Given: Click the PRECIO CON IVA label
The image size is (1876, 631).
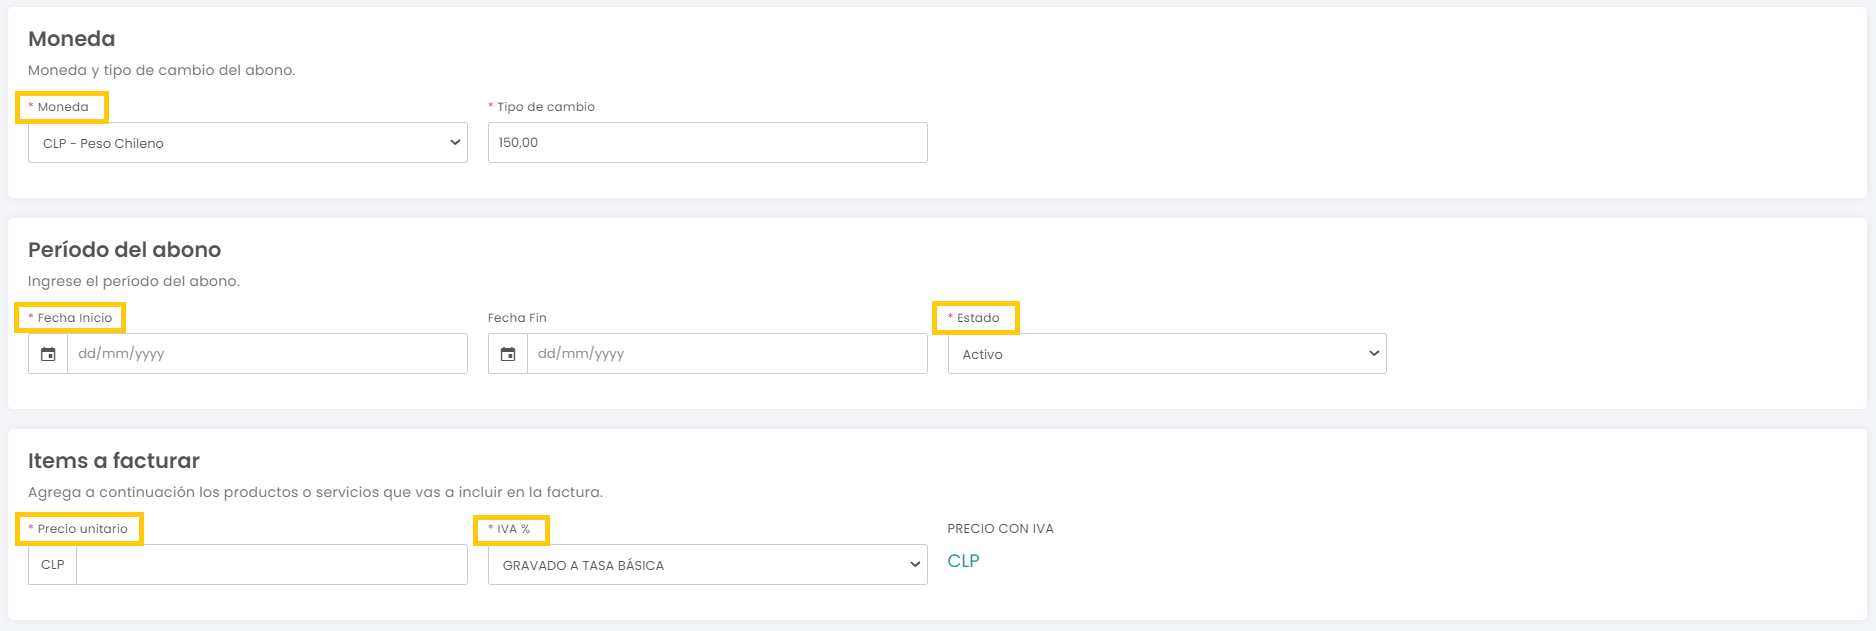Looking at the screenshot, I should (1001, 529).
